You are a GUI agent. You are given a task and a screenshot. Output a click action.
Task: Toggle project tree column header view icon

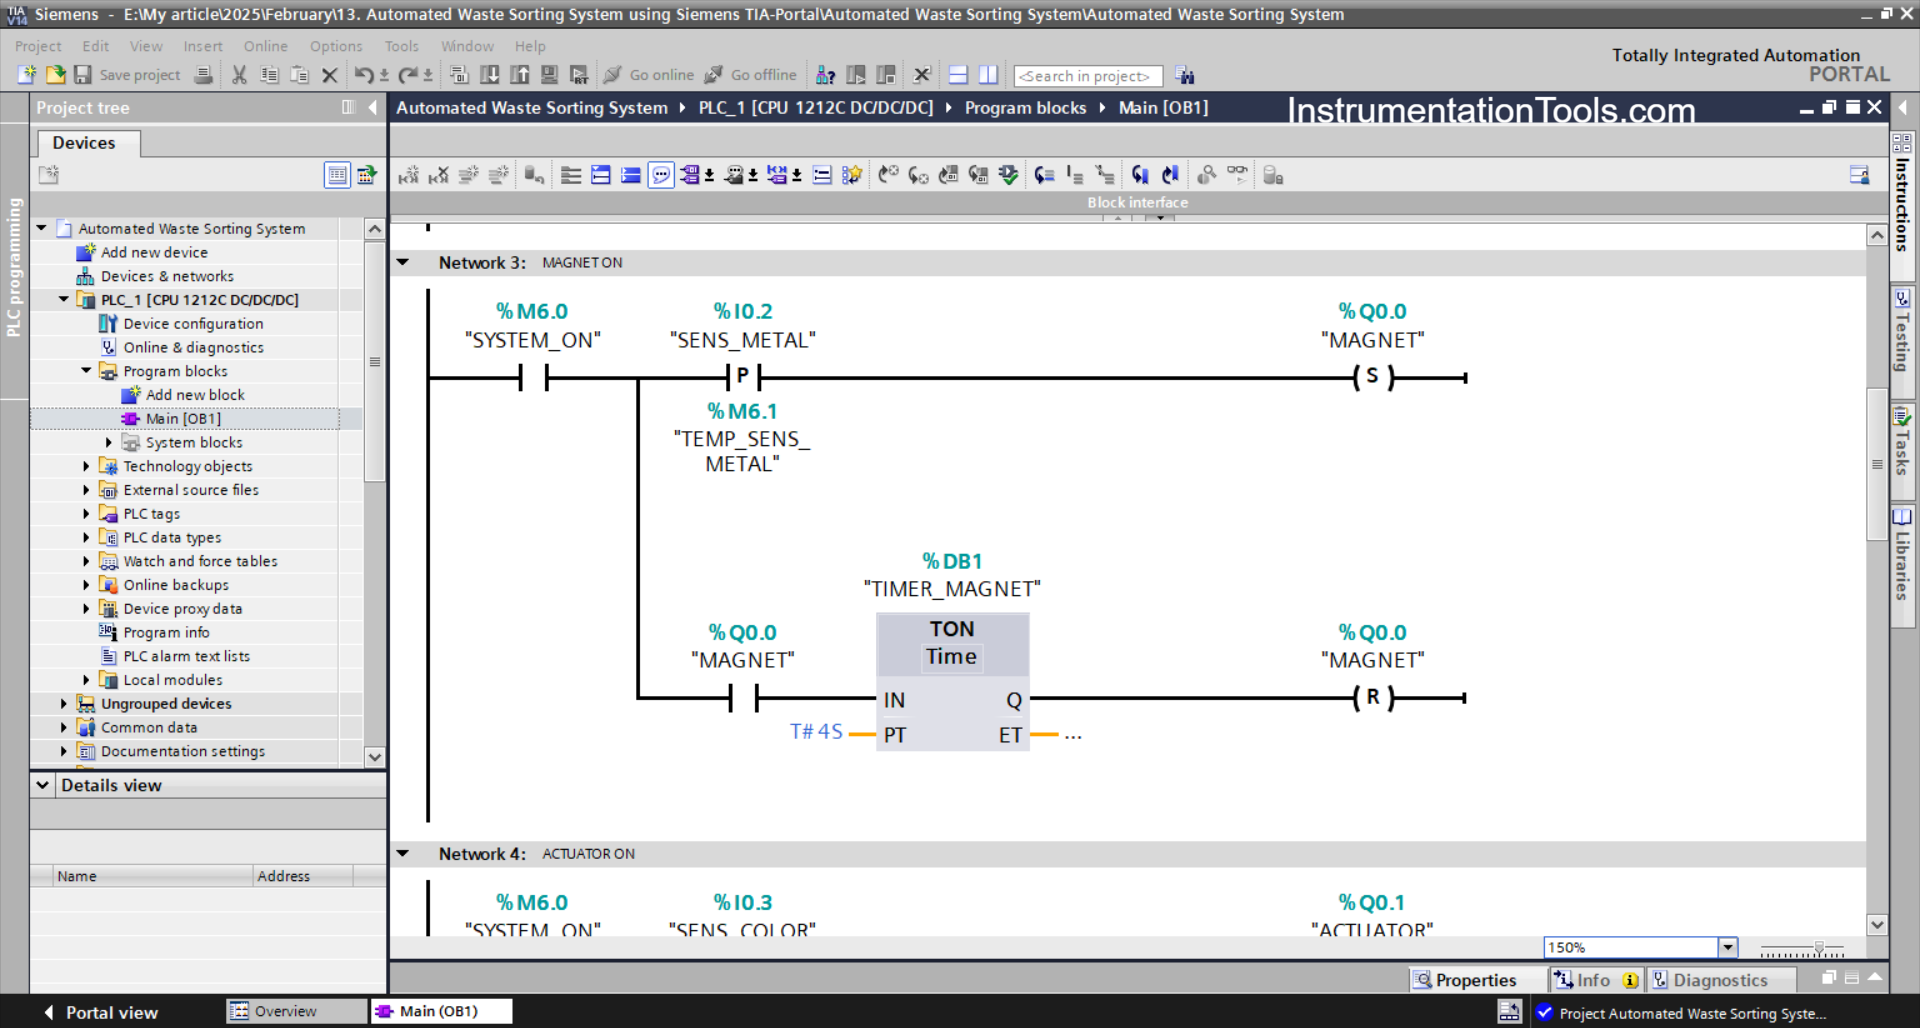coord(337,175)
